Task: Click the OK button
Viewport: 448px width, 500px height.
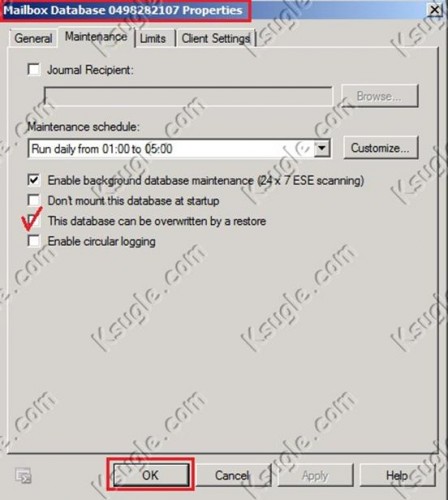Action: point(151,475)
